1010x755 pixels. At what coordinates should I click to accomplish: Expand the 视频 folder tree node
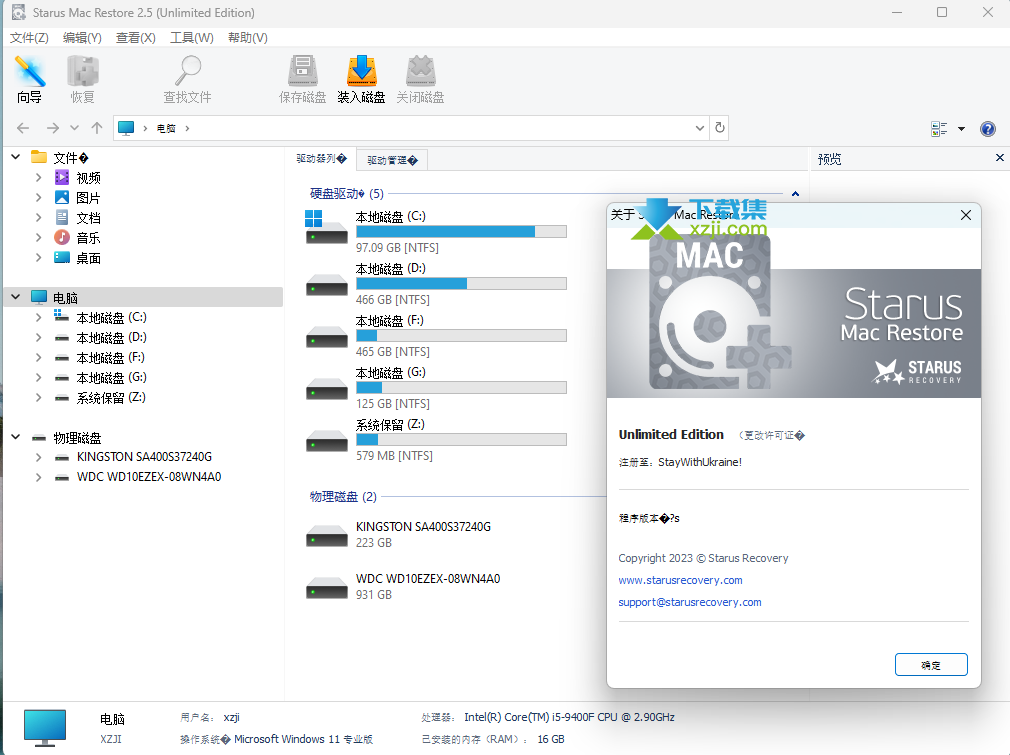point(39,178)
